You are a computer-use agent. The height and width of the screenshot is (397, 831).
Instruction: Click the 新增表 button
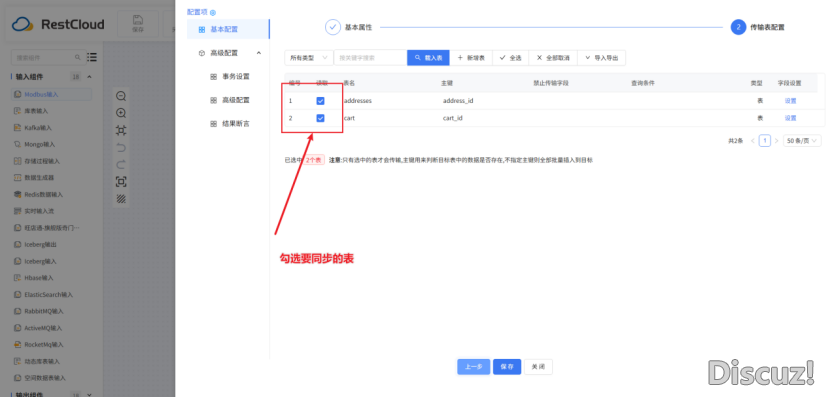click(x=471, y=58)
